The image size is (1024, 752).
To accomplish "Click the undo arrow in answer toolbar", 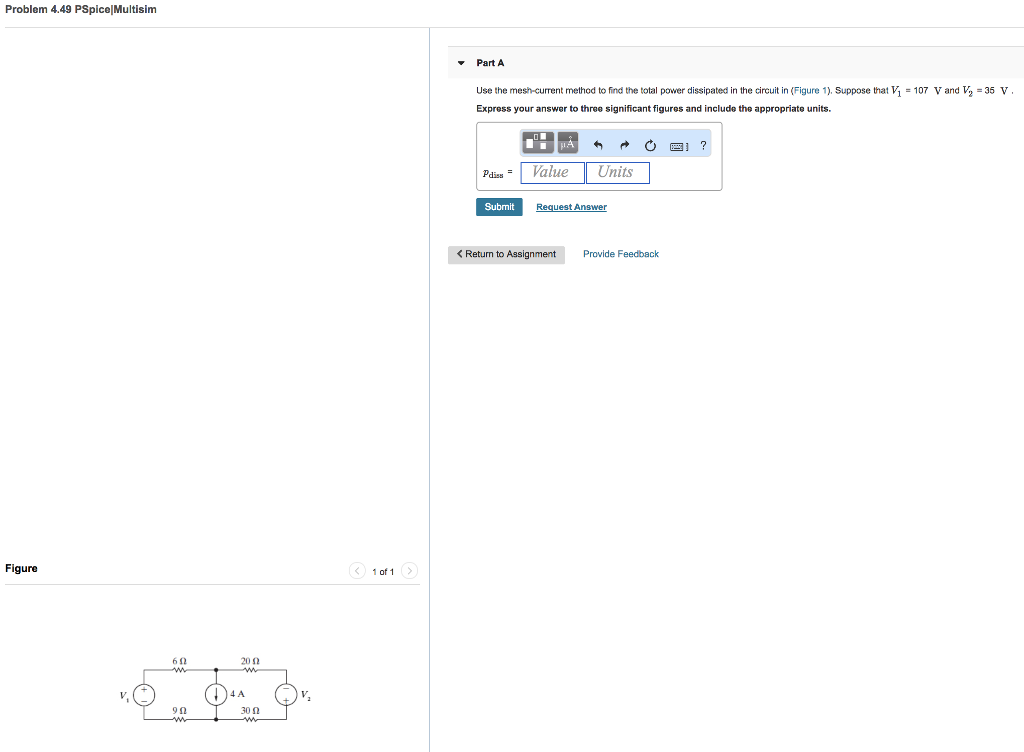I will click(597, 145).
